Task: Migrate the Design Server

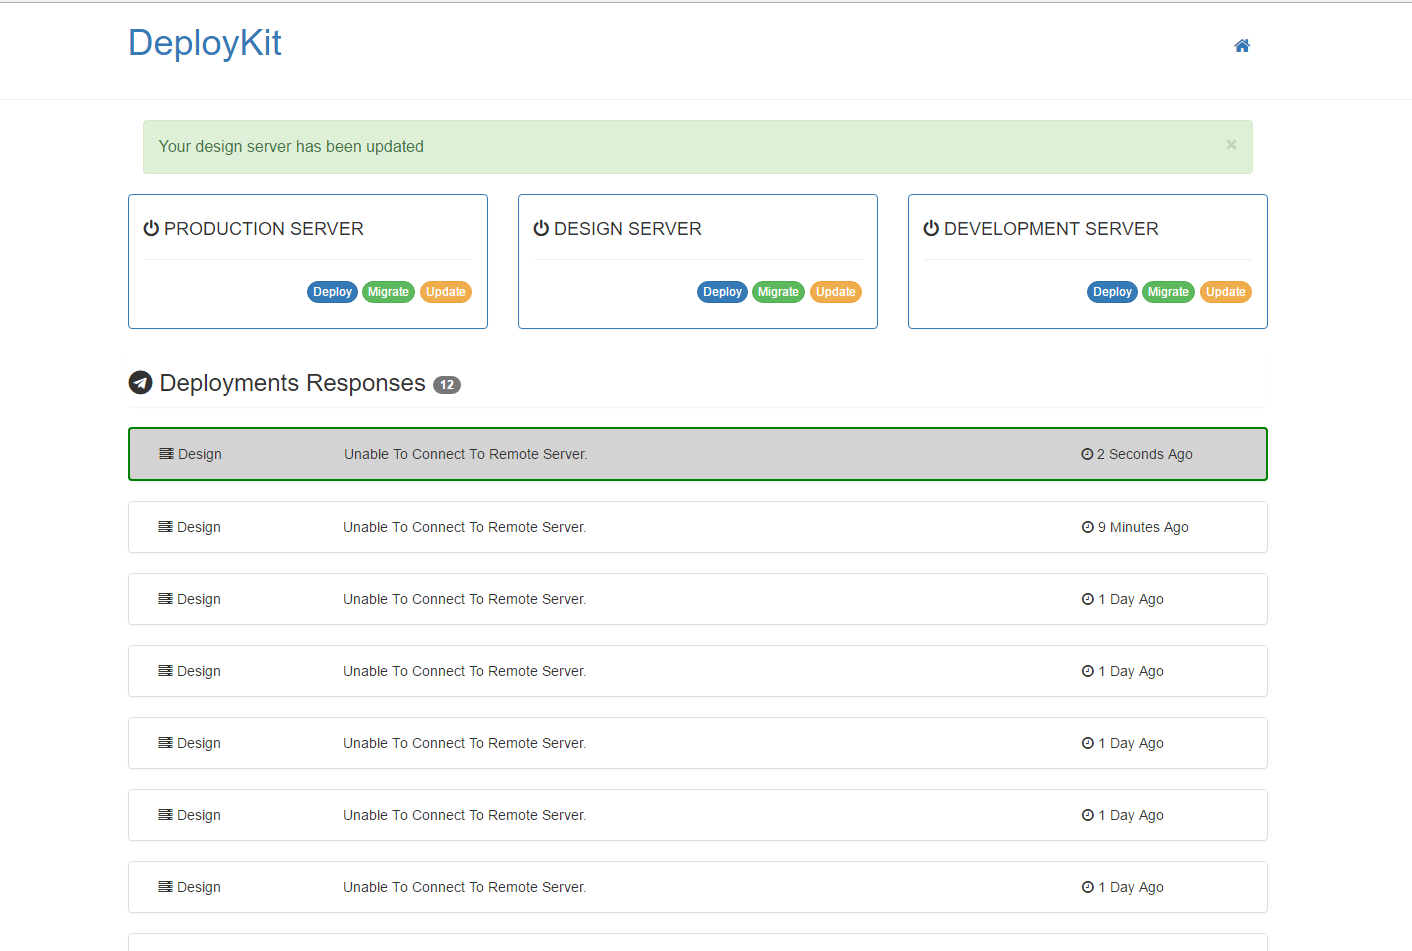Action: (778, 292)
